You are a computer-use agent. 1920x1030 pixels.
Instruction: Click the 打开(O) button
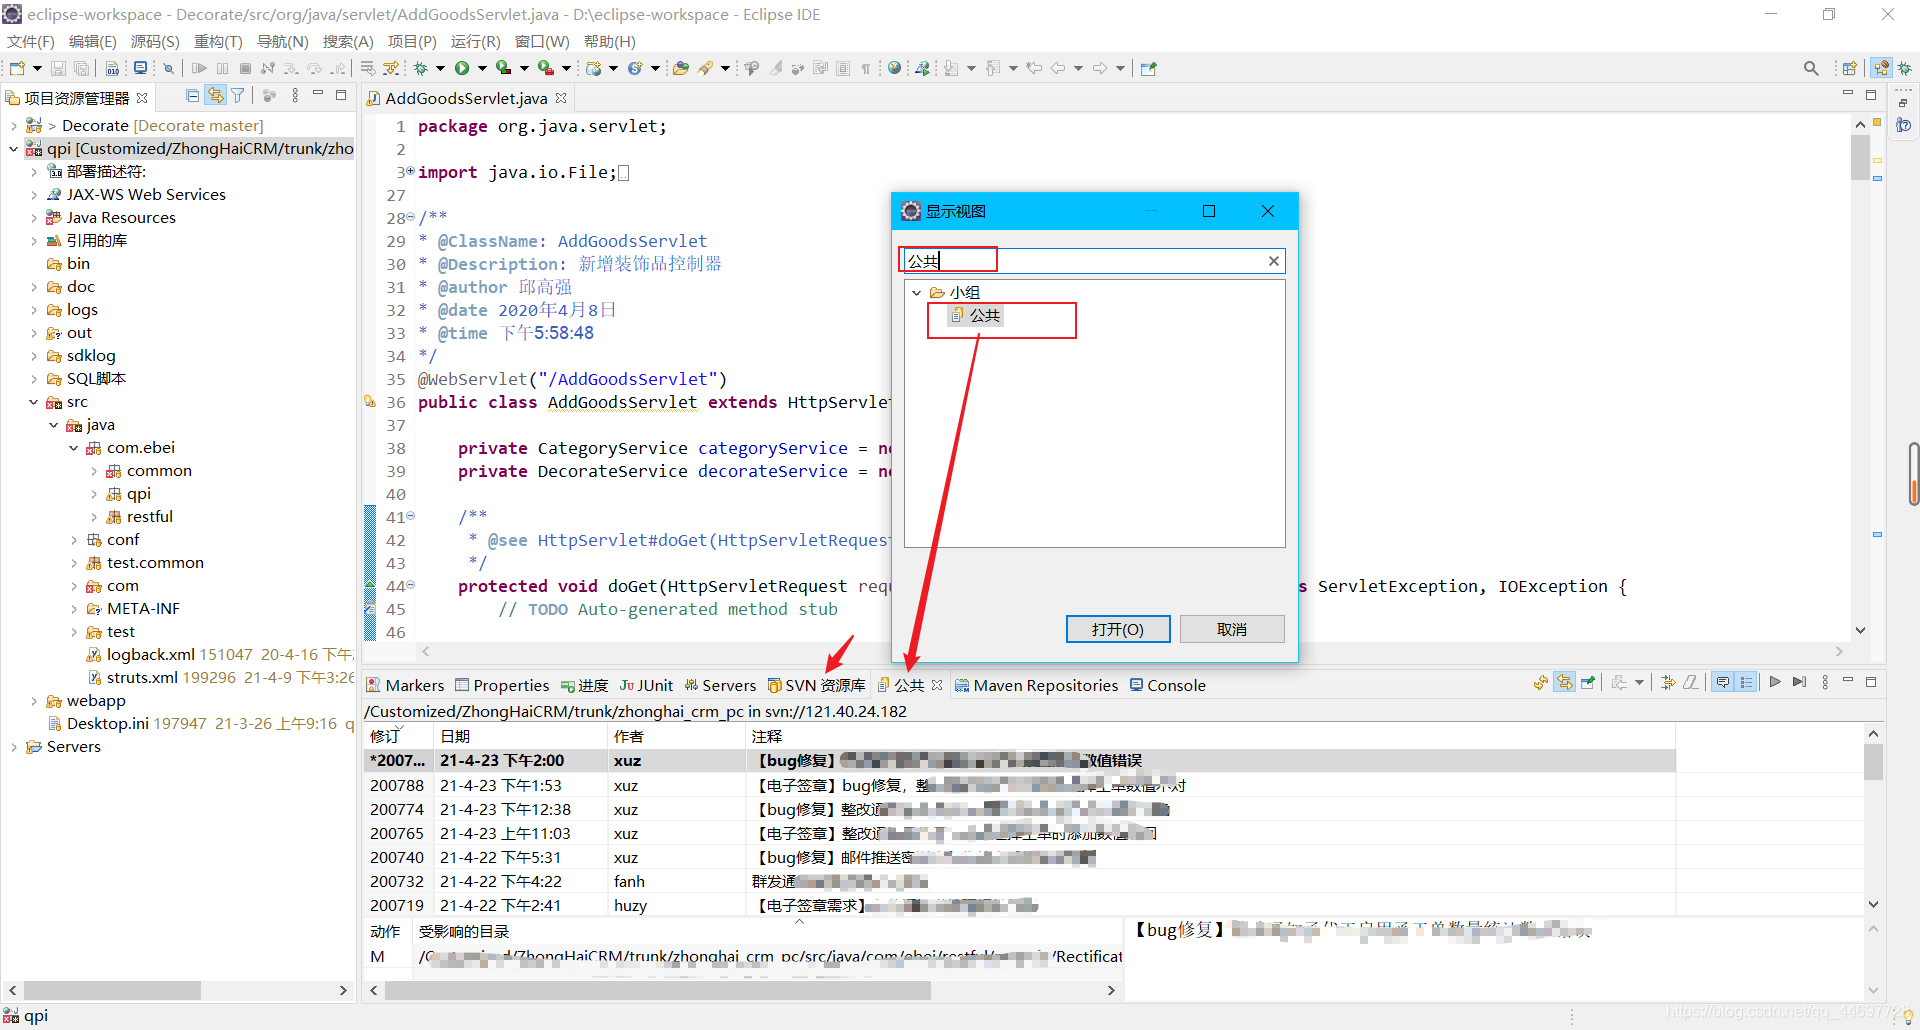pos(1118,629)
